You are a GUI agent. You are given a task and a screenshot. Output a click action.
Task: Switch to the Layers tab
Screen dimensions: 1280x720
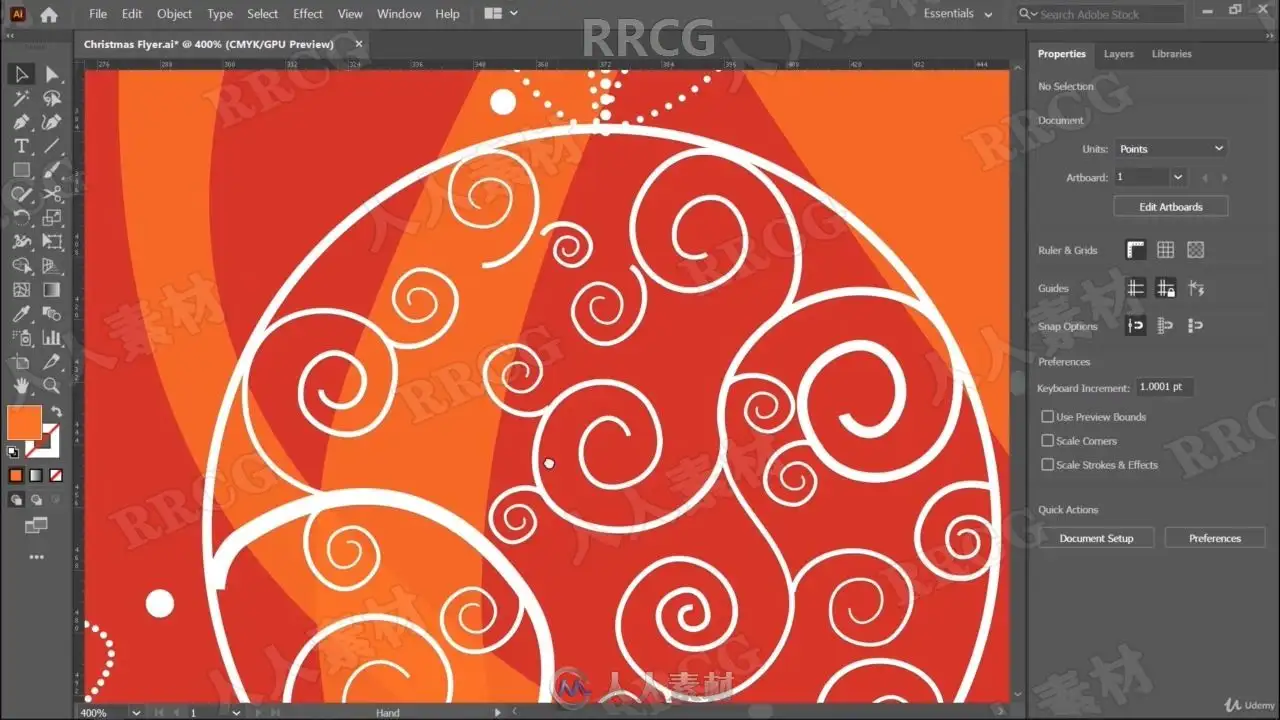coord(1118,54)
